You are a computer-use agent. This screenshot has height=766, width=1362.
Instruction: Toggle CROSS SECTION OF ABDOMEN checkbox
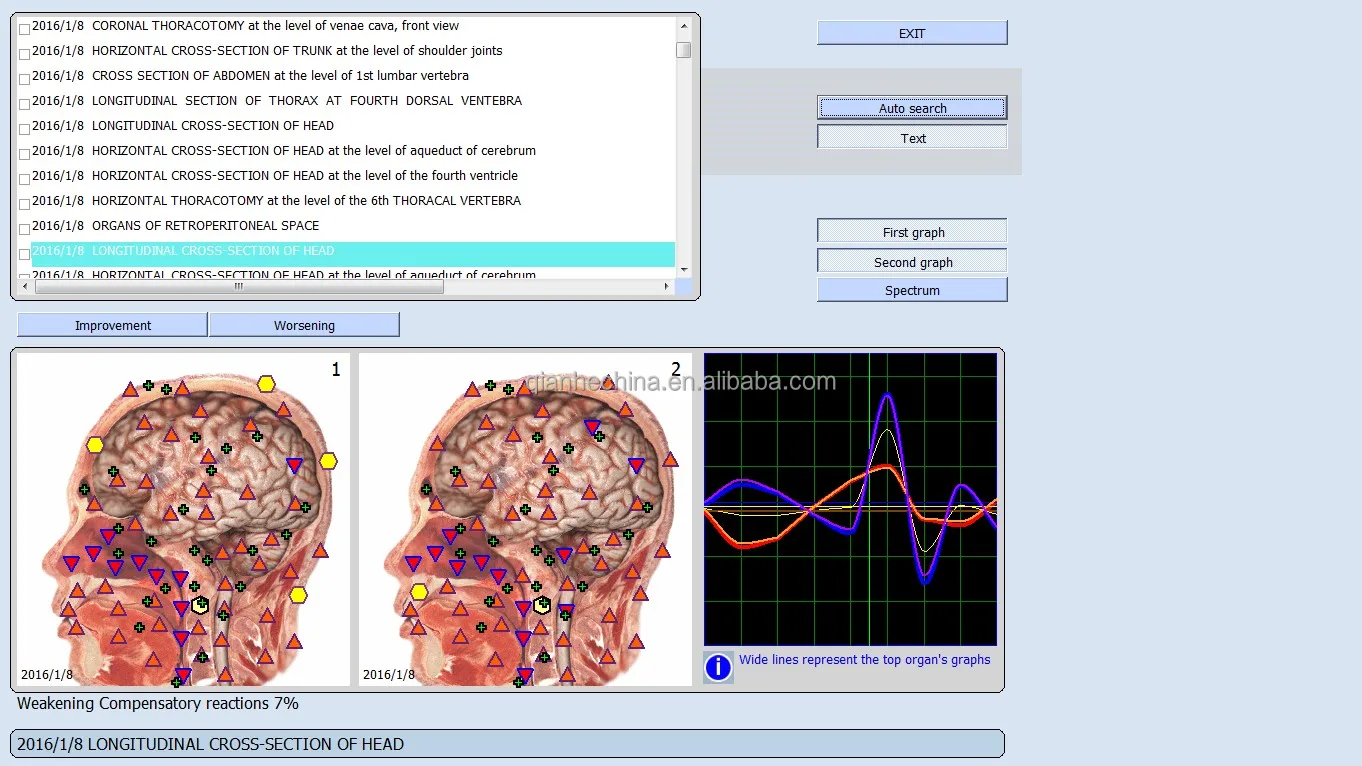[x=25, y=79]
